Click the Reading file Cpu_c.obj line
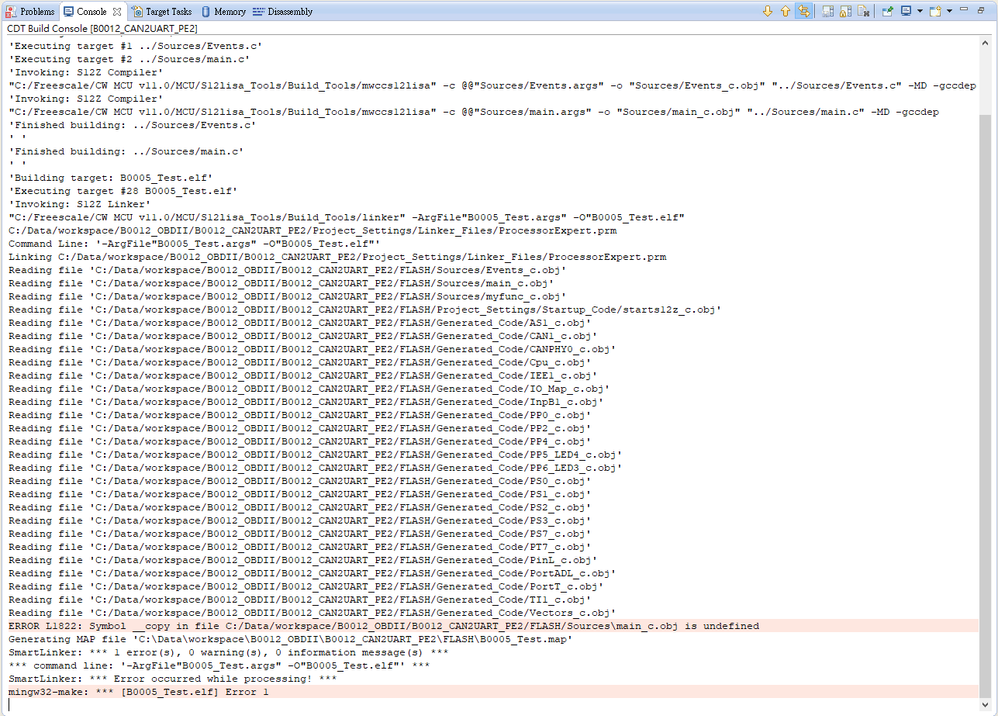 tap(300, 363)
